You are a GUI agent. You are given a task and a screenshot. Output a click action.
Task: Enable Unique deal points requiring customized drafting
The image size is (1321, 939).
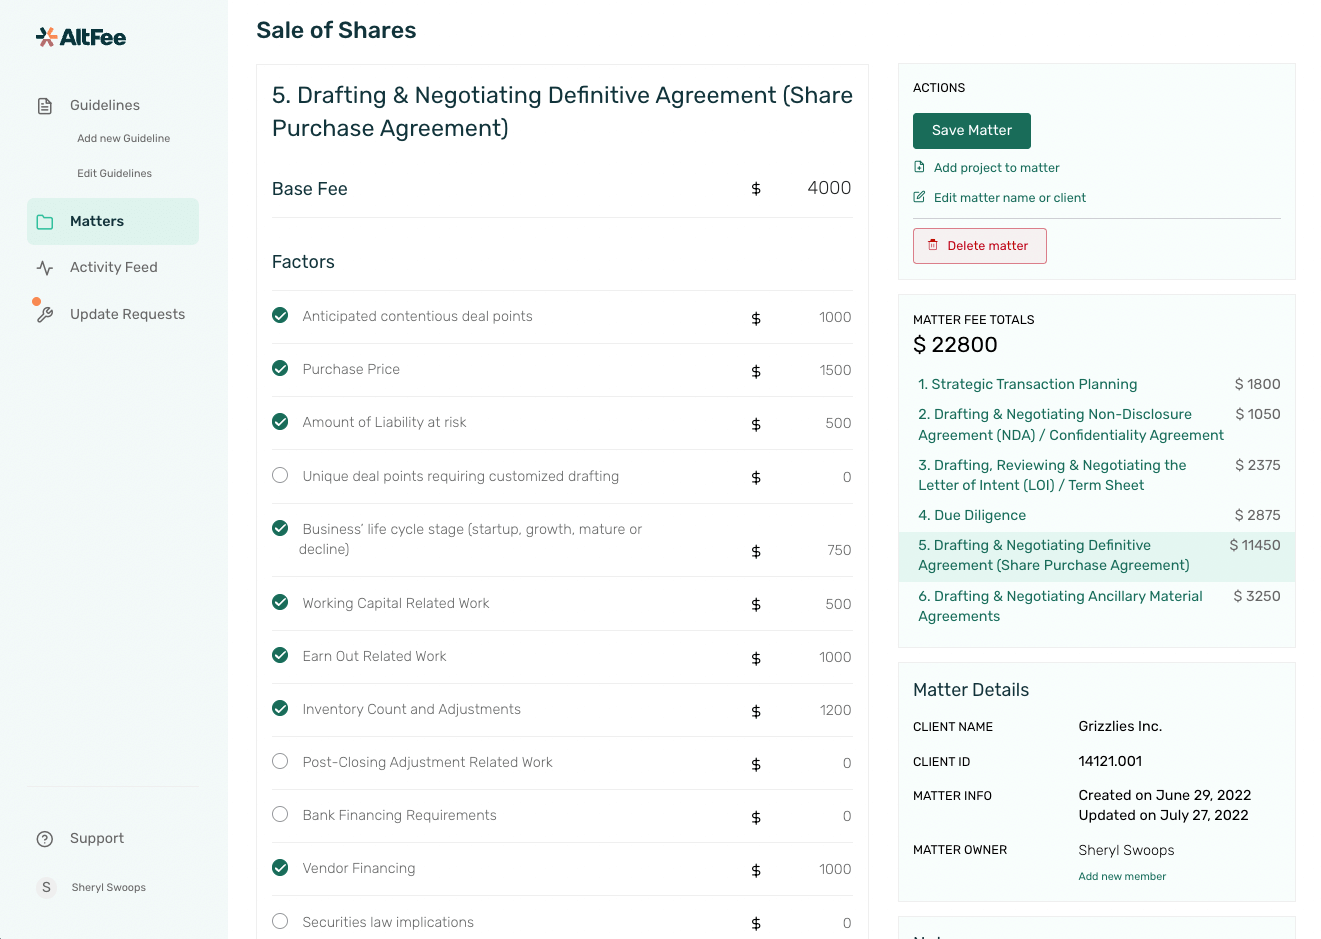(280, 475)
